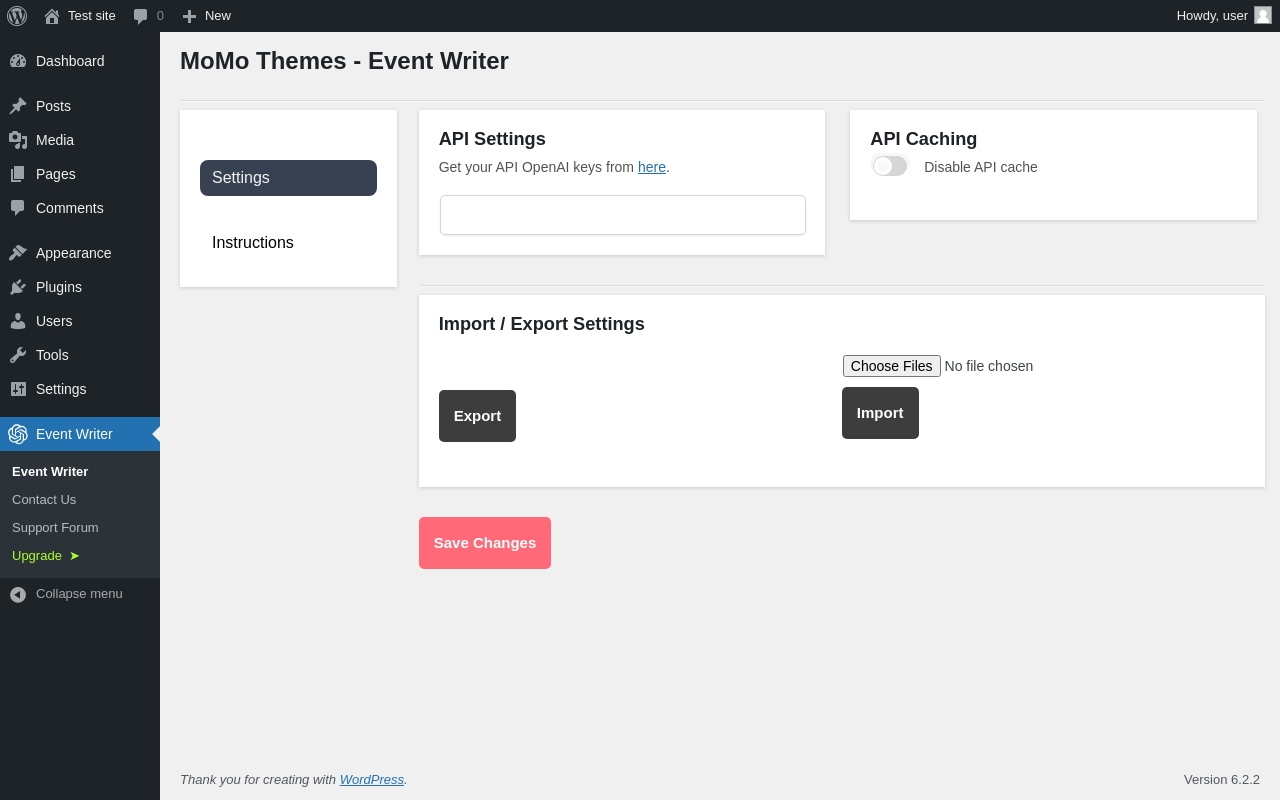Click the Appearance paintbrush icon
The width and height of the screenshot is (1280, 800).
tap(18, 253)
